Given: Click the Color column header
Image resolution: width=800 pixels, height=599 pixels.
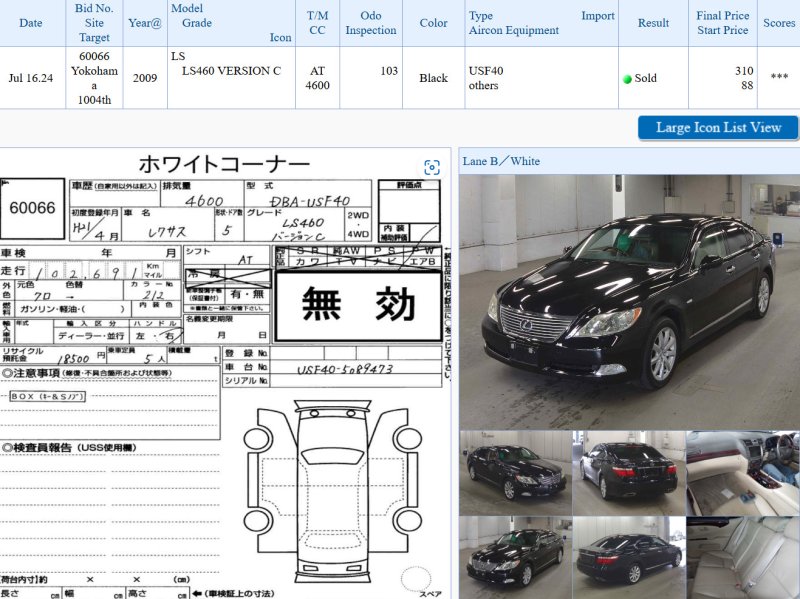Looking at the screenshot, I should pyautogui.click(x=433, y=23).
